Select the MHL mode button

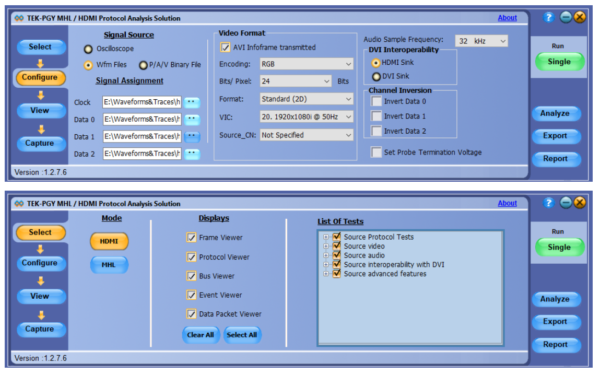pos(109,264)
